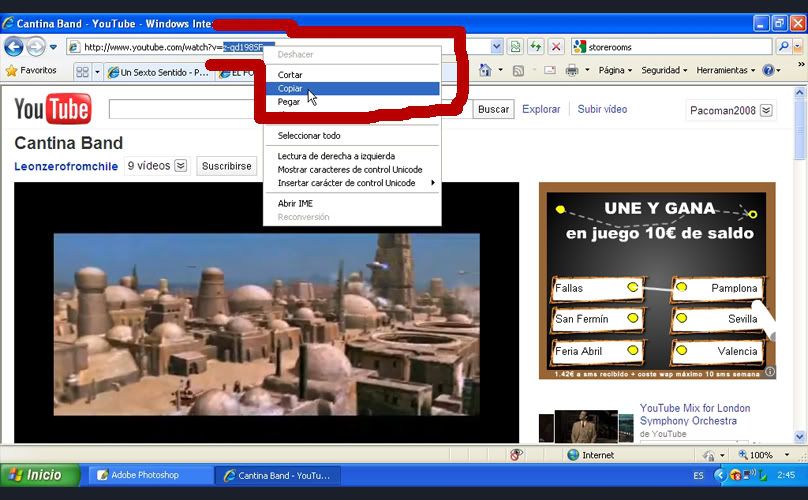Open the 100% zoom level dropdown
Viewport: 808px width, 500px height.
pos(786,455)
